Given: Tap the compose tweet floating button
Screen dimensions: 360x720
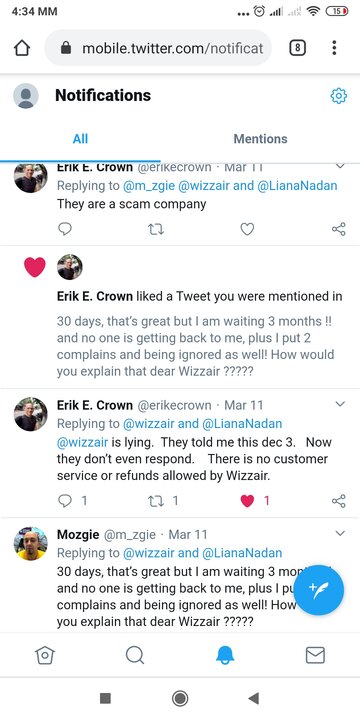Looking at the screenshot, I should point(319,590).
